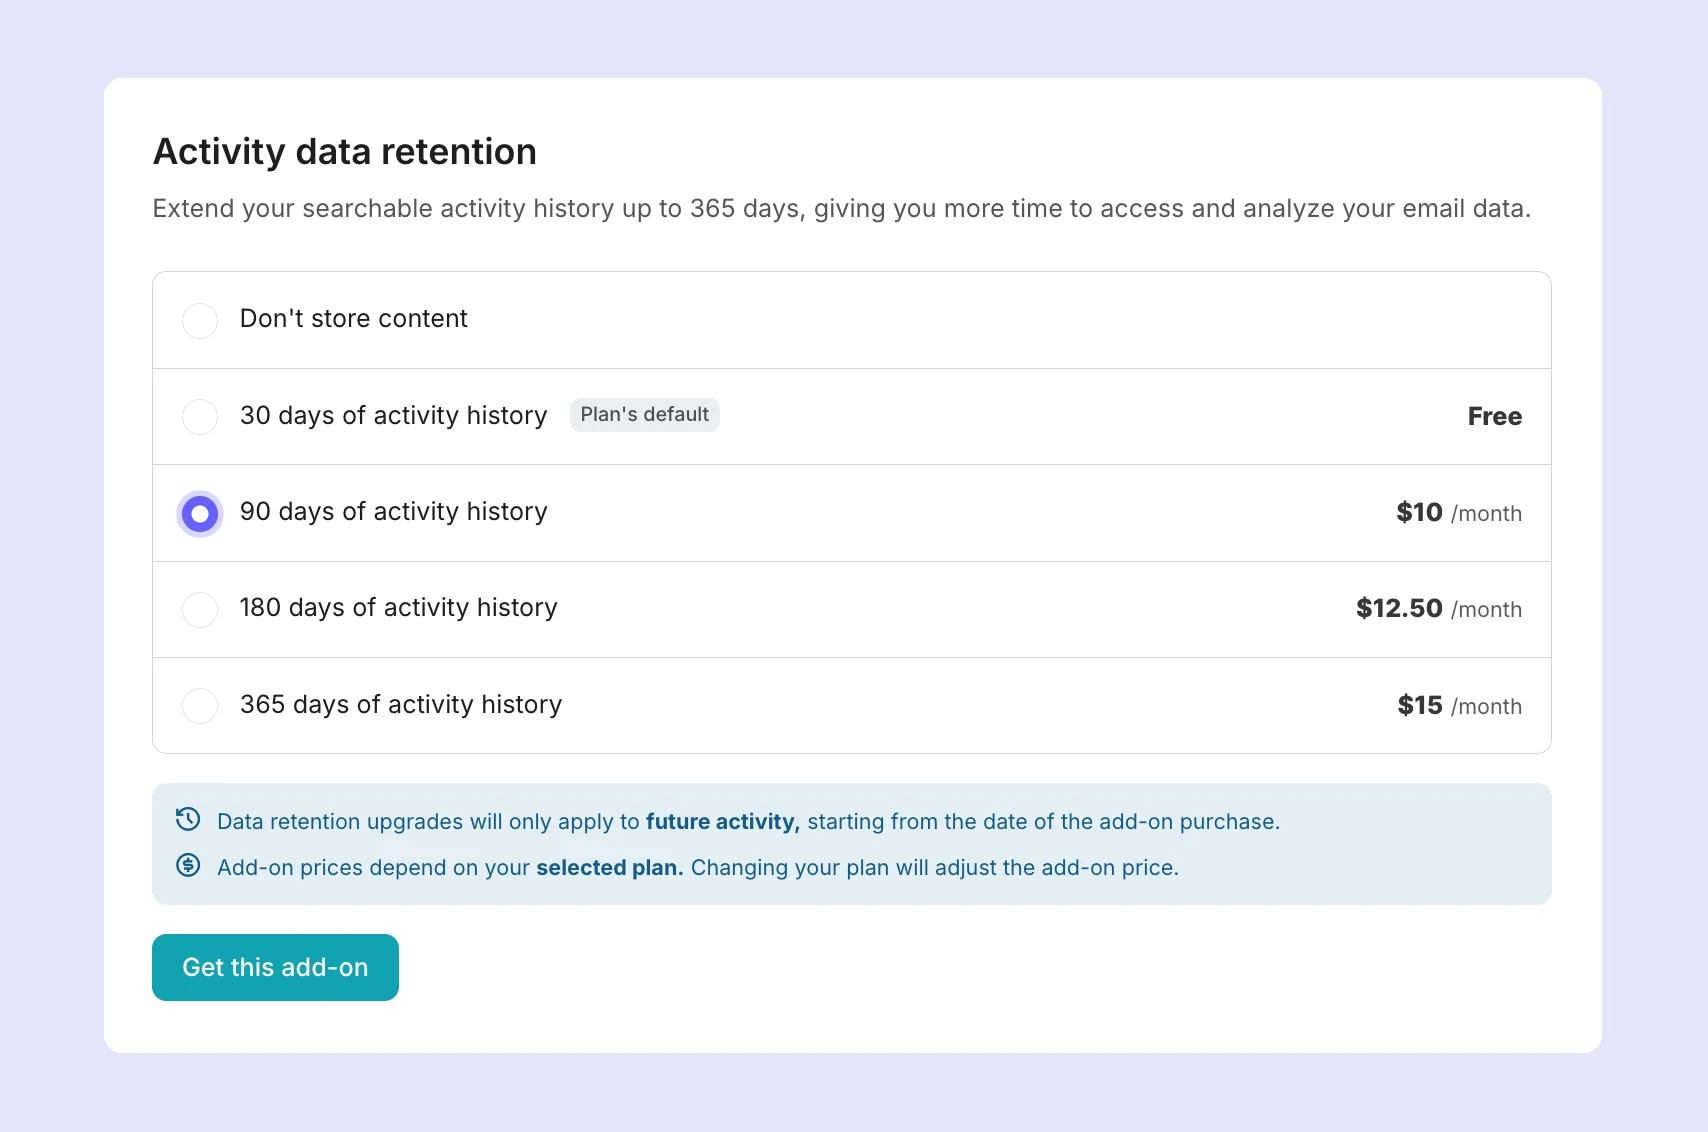Select 365 days of activity history
The height and width of the screenshot is (1132, 1708).
point(200,706)
